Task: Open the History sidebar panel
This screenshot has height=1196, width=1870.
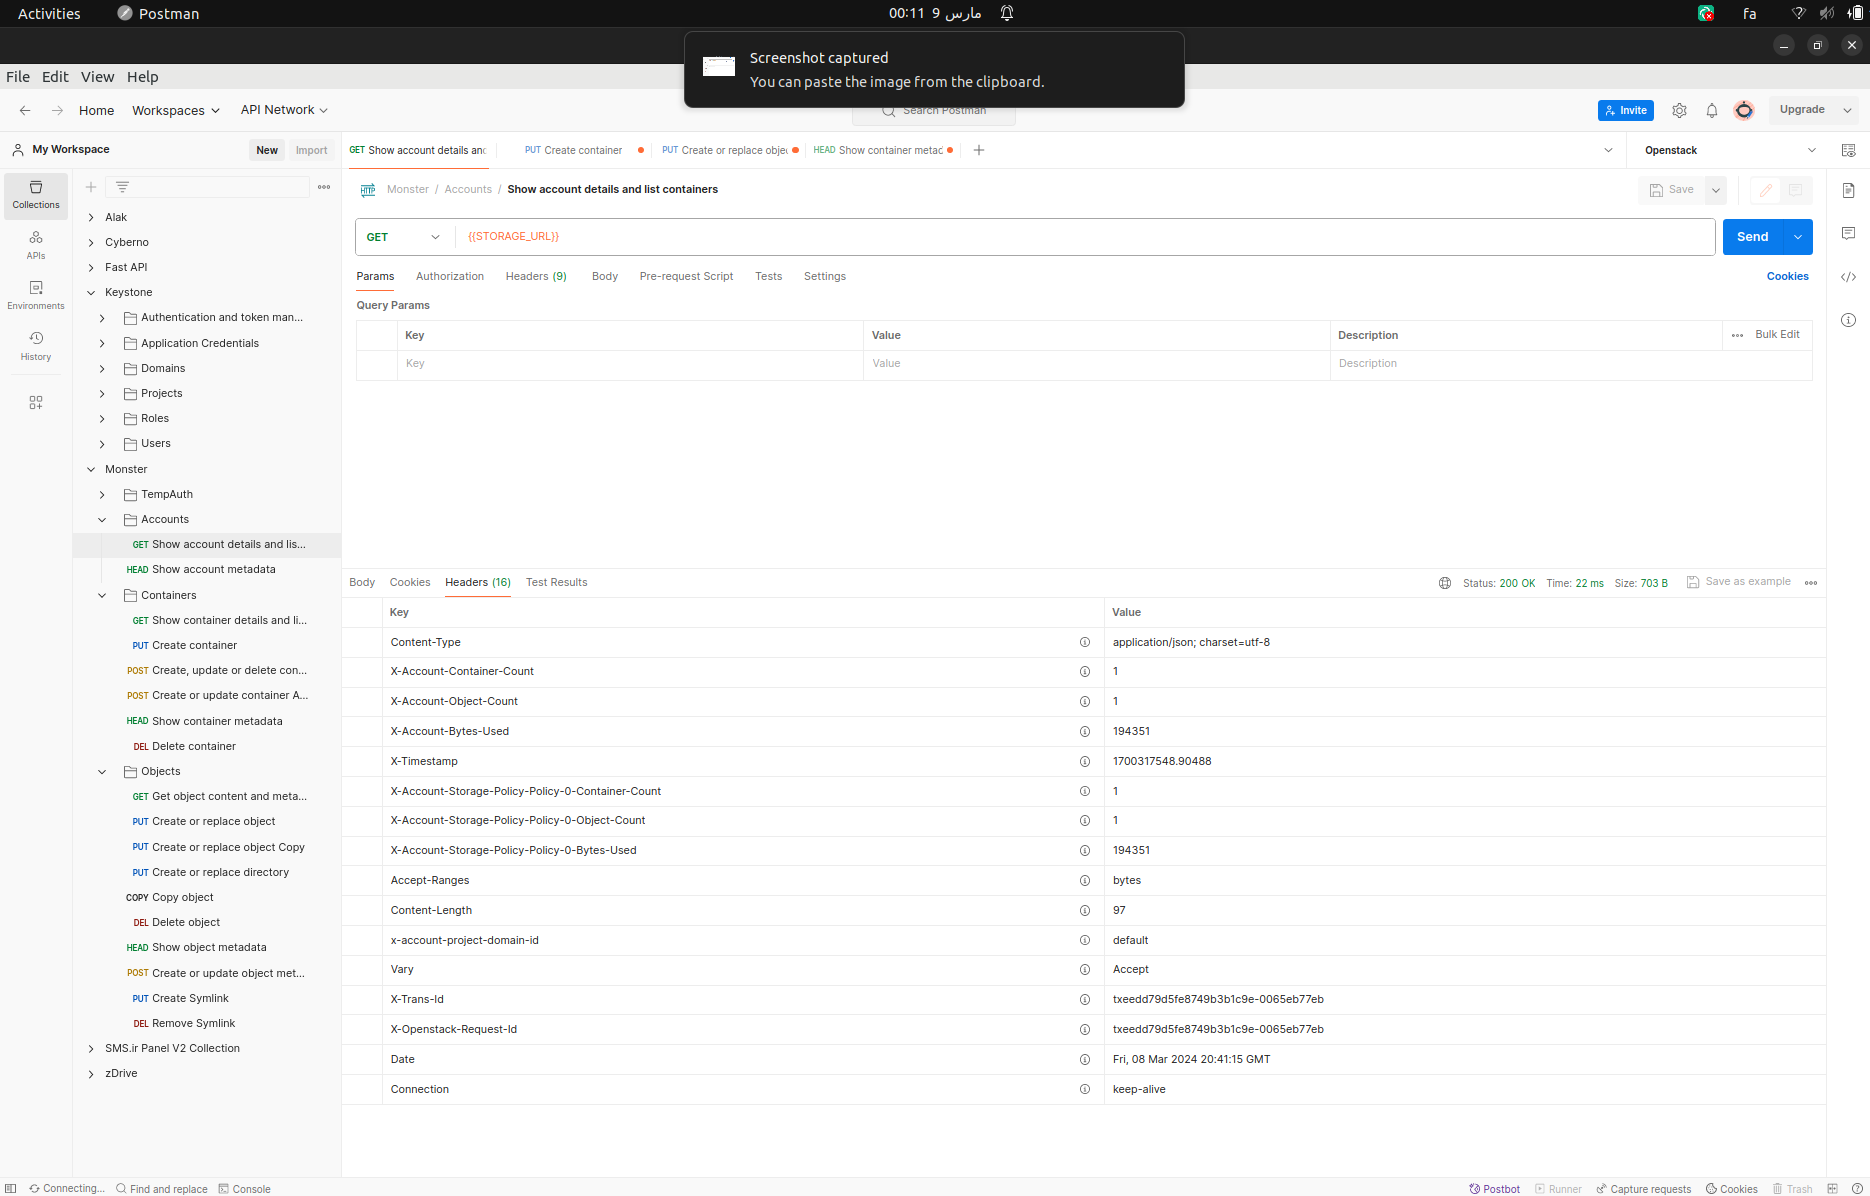Action: coord(36,346)
